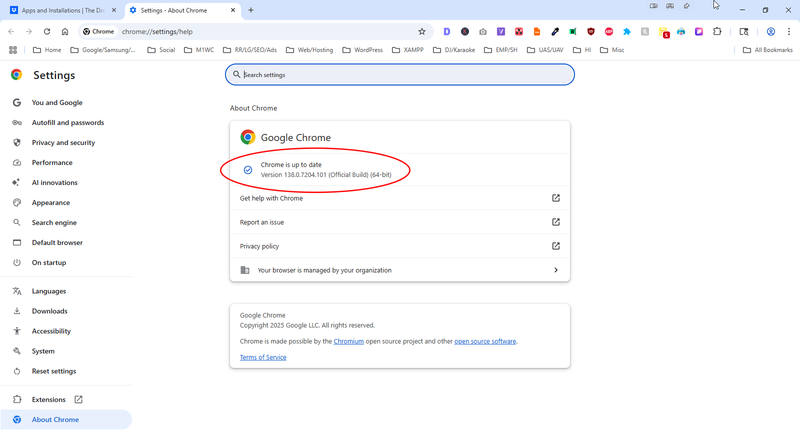The image size is (800, 435).
Task: Open the All Bookmarks folder
Action: point(768,50)
